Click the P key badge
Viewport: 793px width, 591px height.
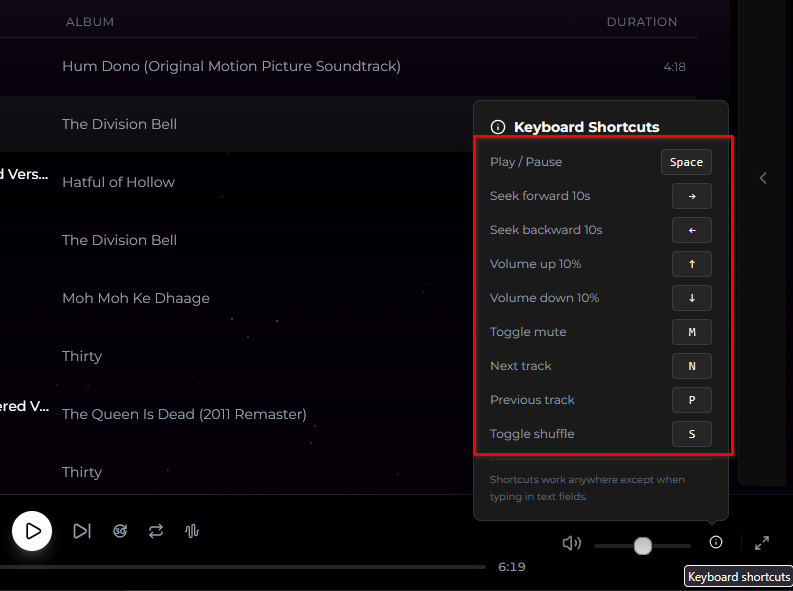(692, 400)
